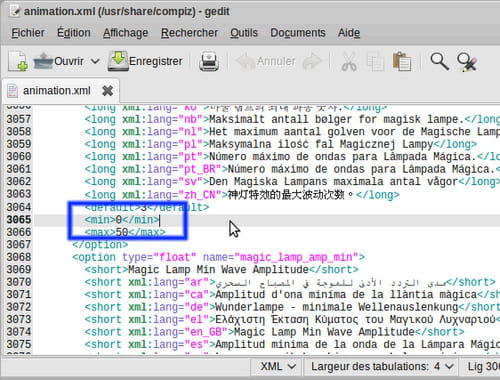Click line number 3068 in gutter
The height and width of the screenshot is (380, 500).
[x=19, y=257]
